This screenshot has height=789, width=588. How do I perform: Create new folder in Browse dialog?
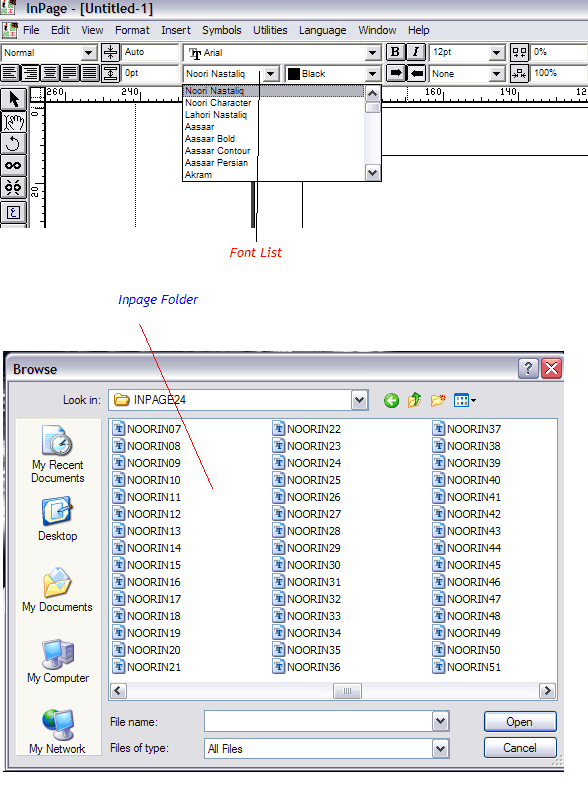(438, 401)
